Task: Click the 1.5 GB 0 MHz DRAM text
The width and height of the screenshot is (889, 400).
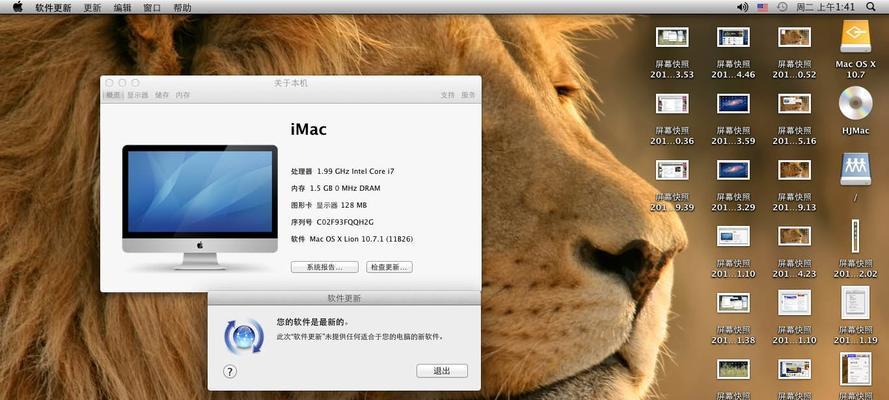Action: point(345,188)
